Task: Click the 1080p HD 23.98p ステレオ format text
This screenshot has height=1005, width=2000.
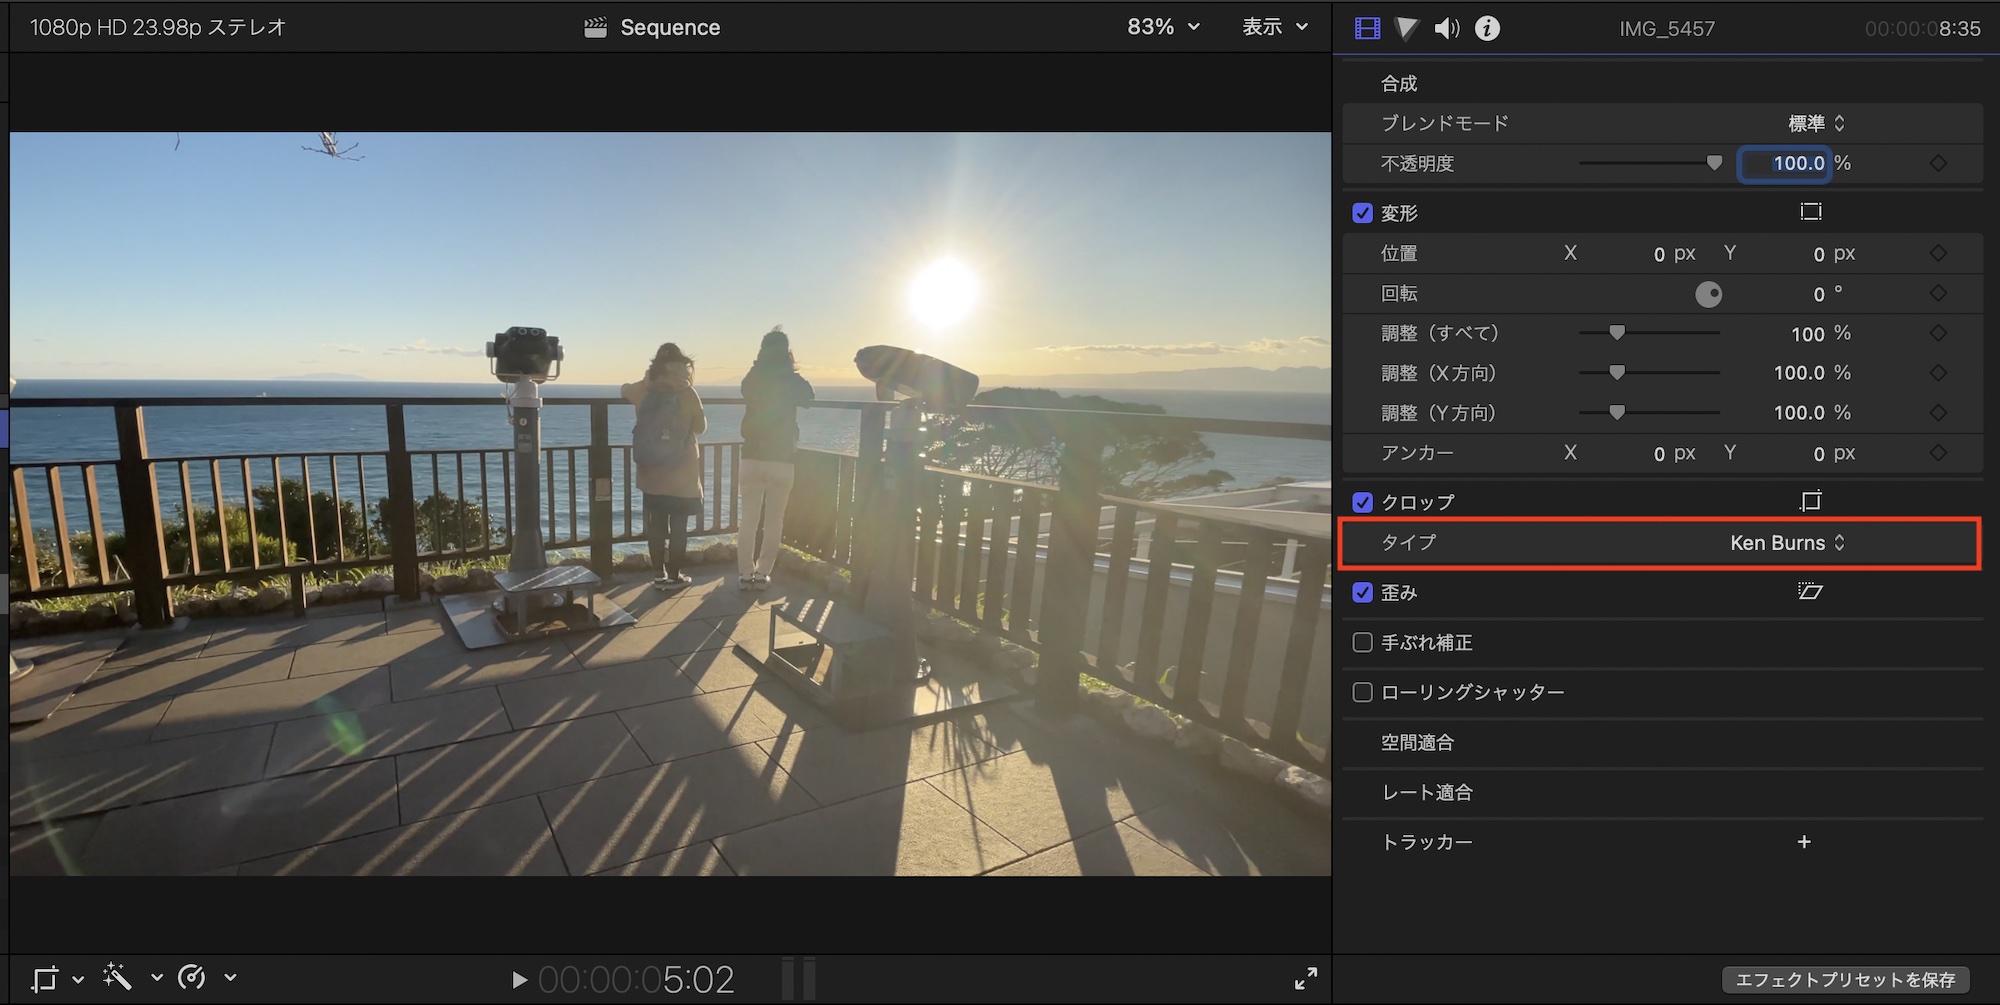Action: [x=158, y=27]
